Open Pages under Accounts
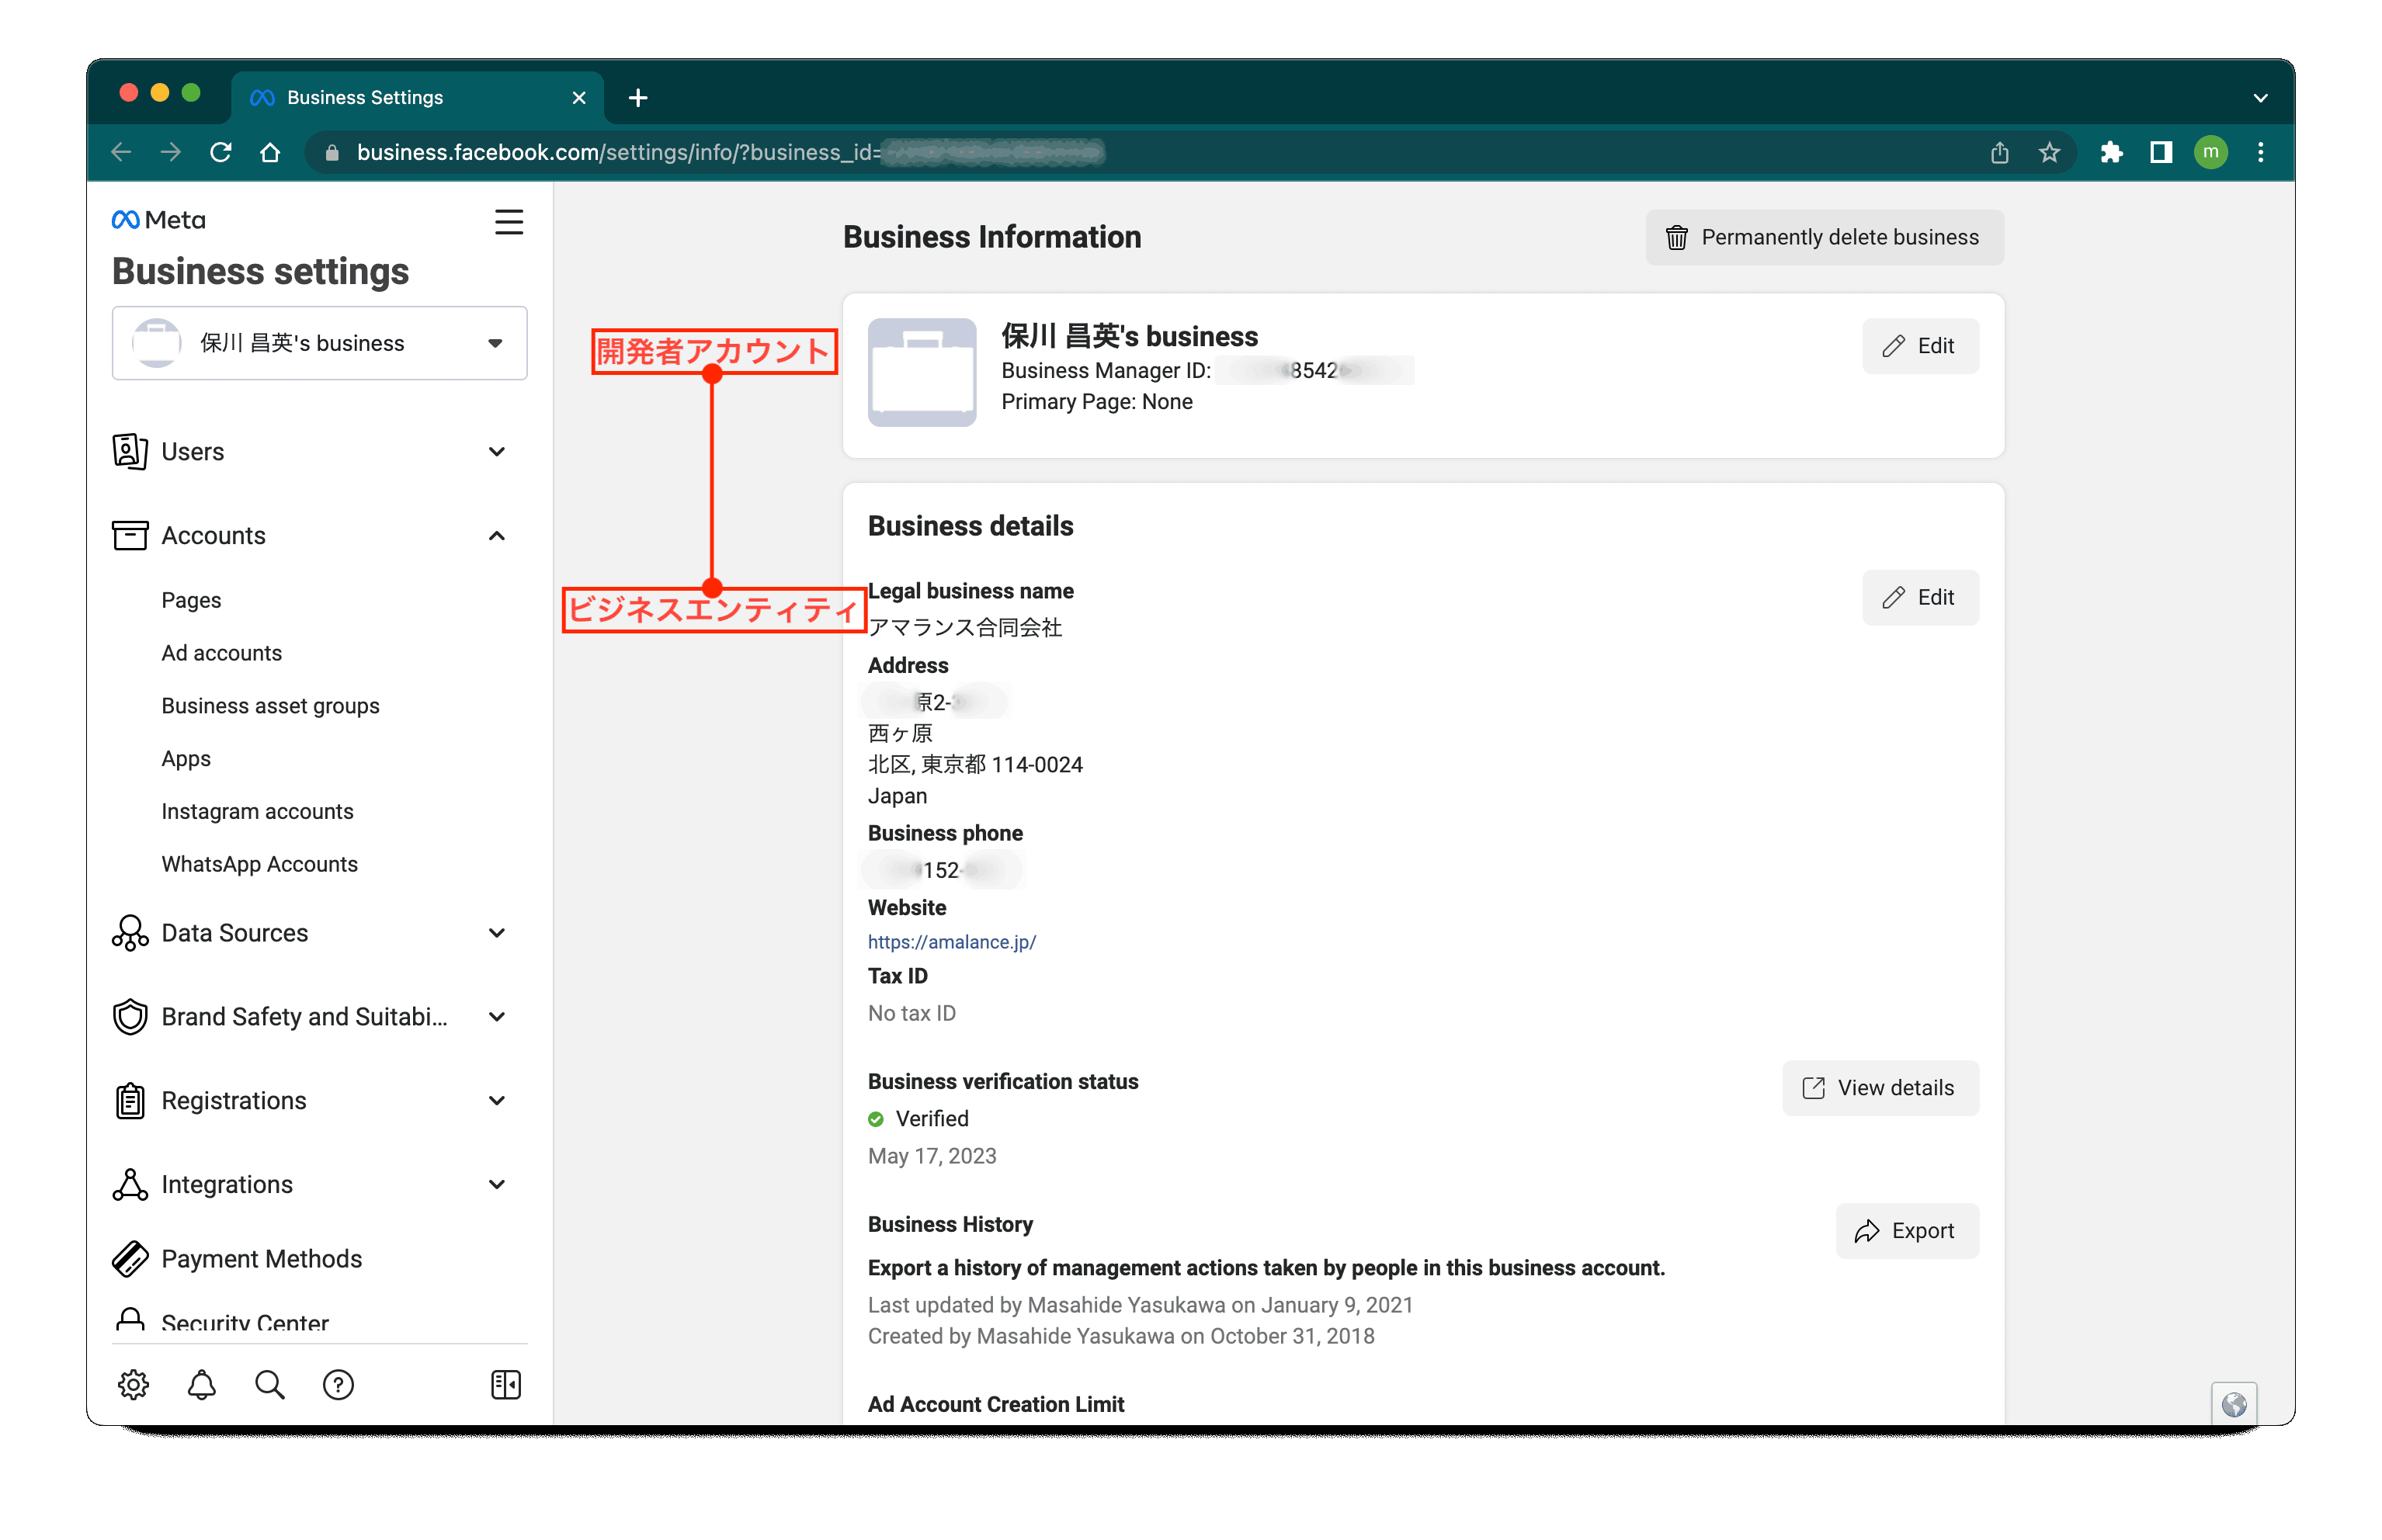The image size is (2382, 1540). pos(191,600)
